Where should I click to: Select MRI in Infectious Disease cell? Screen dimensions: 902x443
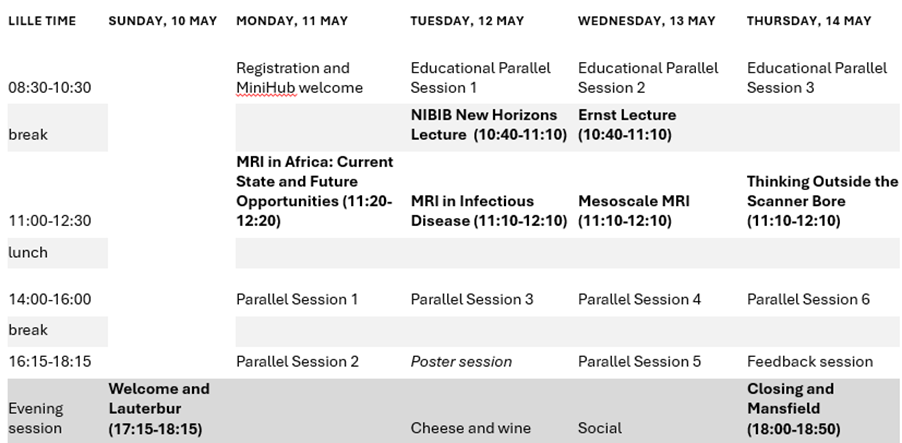point(489,211)
